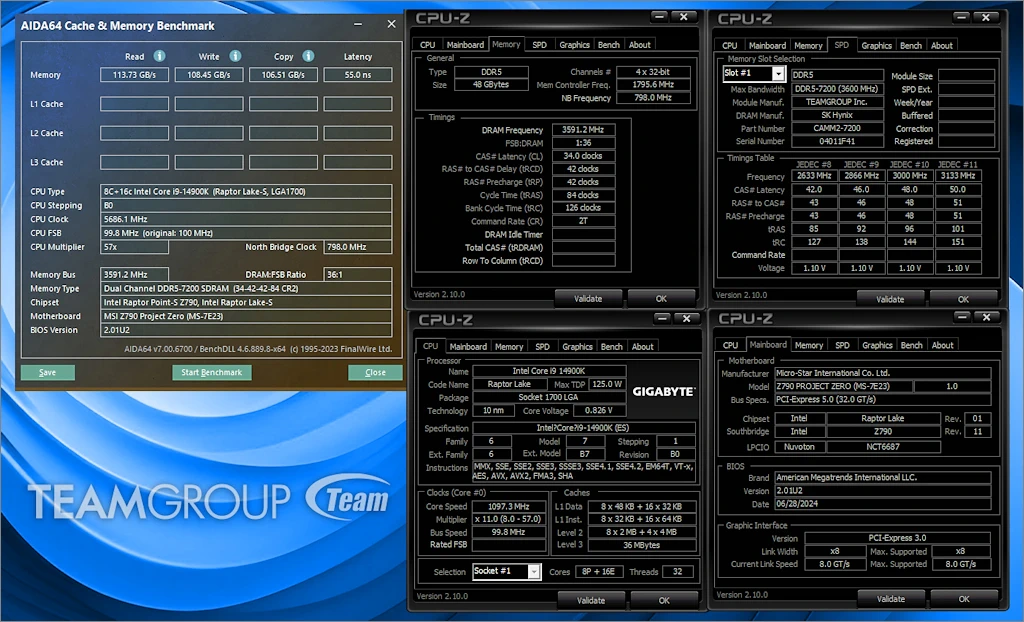This screenshot has width=1024, height=622.
Task: Open SPD tab in CPU-Z Memory window
Action: coord(539,45)
